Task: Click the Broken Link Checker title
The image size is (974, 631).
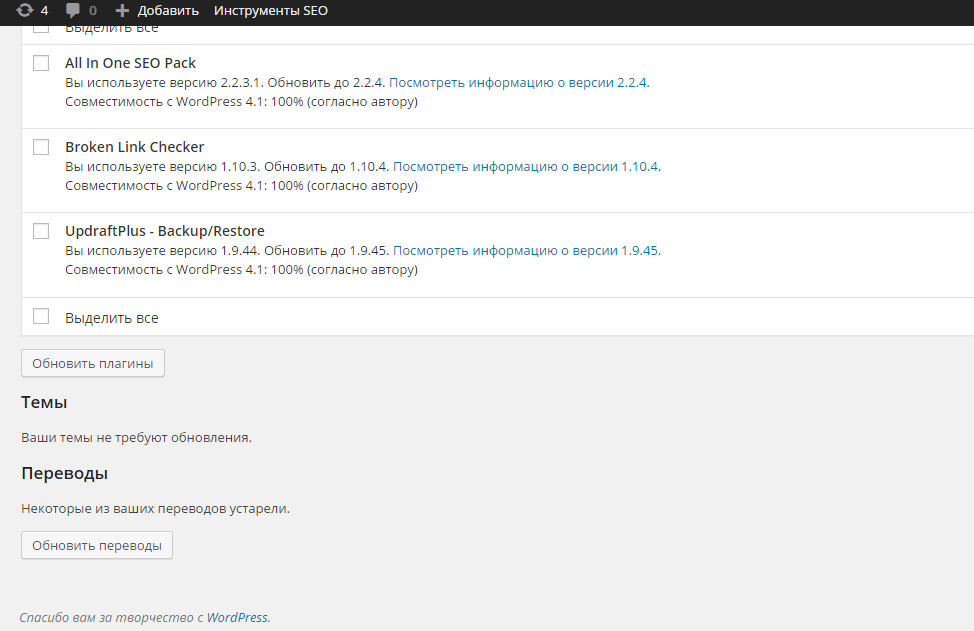Action: click(x=135, y=147)
